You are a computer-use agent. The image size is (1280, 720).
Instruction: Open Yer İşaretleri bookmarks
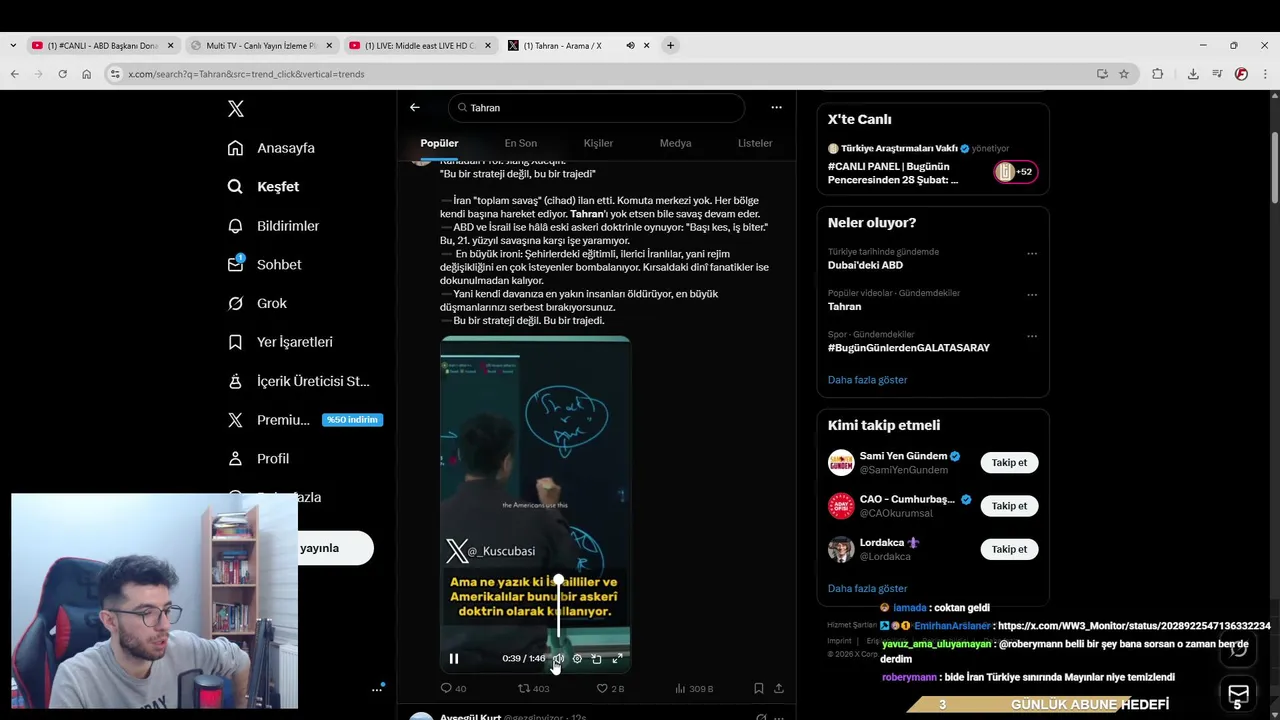coord(280,342)
